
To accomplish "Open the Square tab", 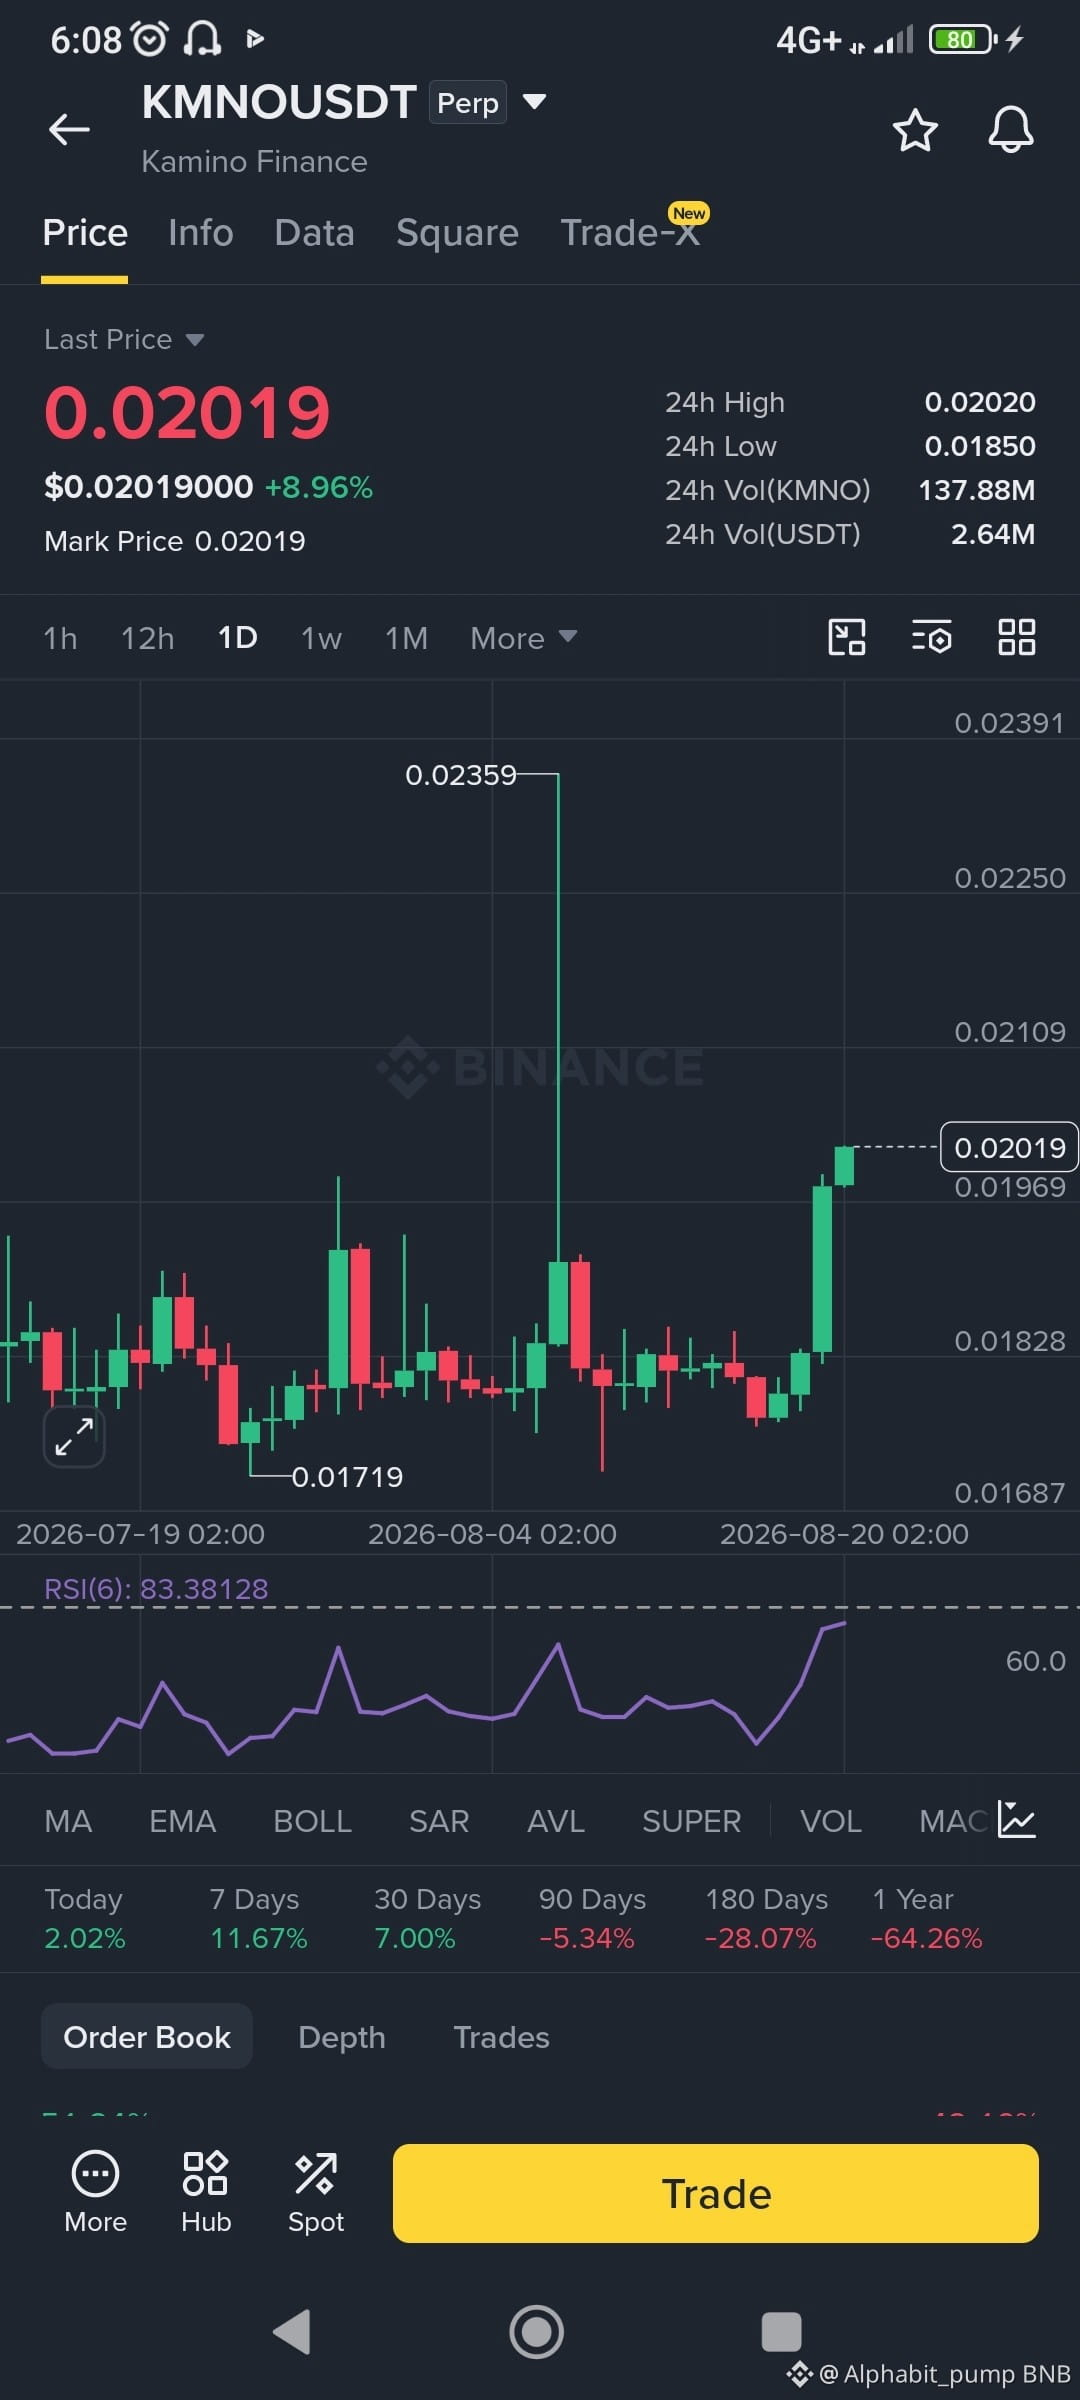I will (x=457, y=233).
